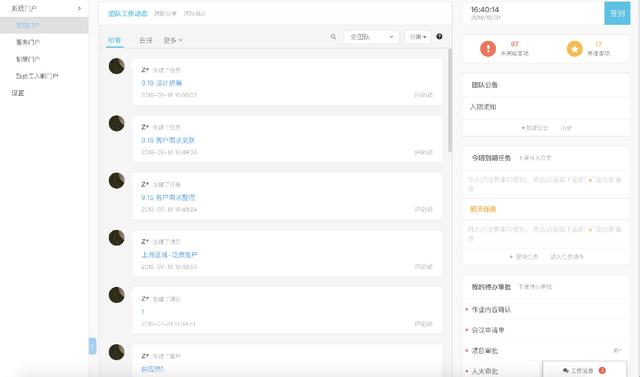This screenshot has width=640, height=377.
Task: Click the history link beside new announcement
Action: pyautogui.click(x=566, y=128)
